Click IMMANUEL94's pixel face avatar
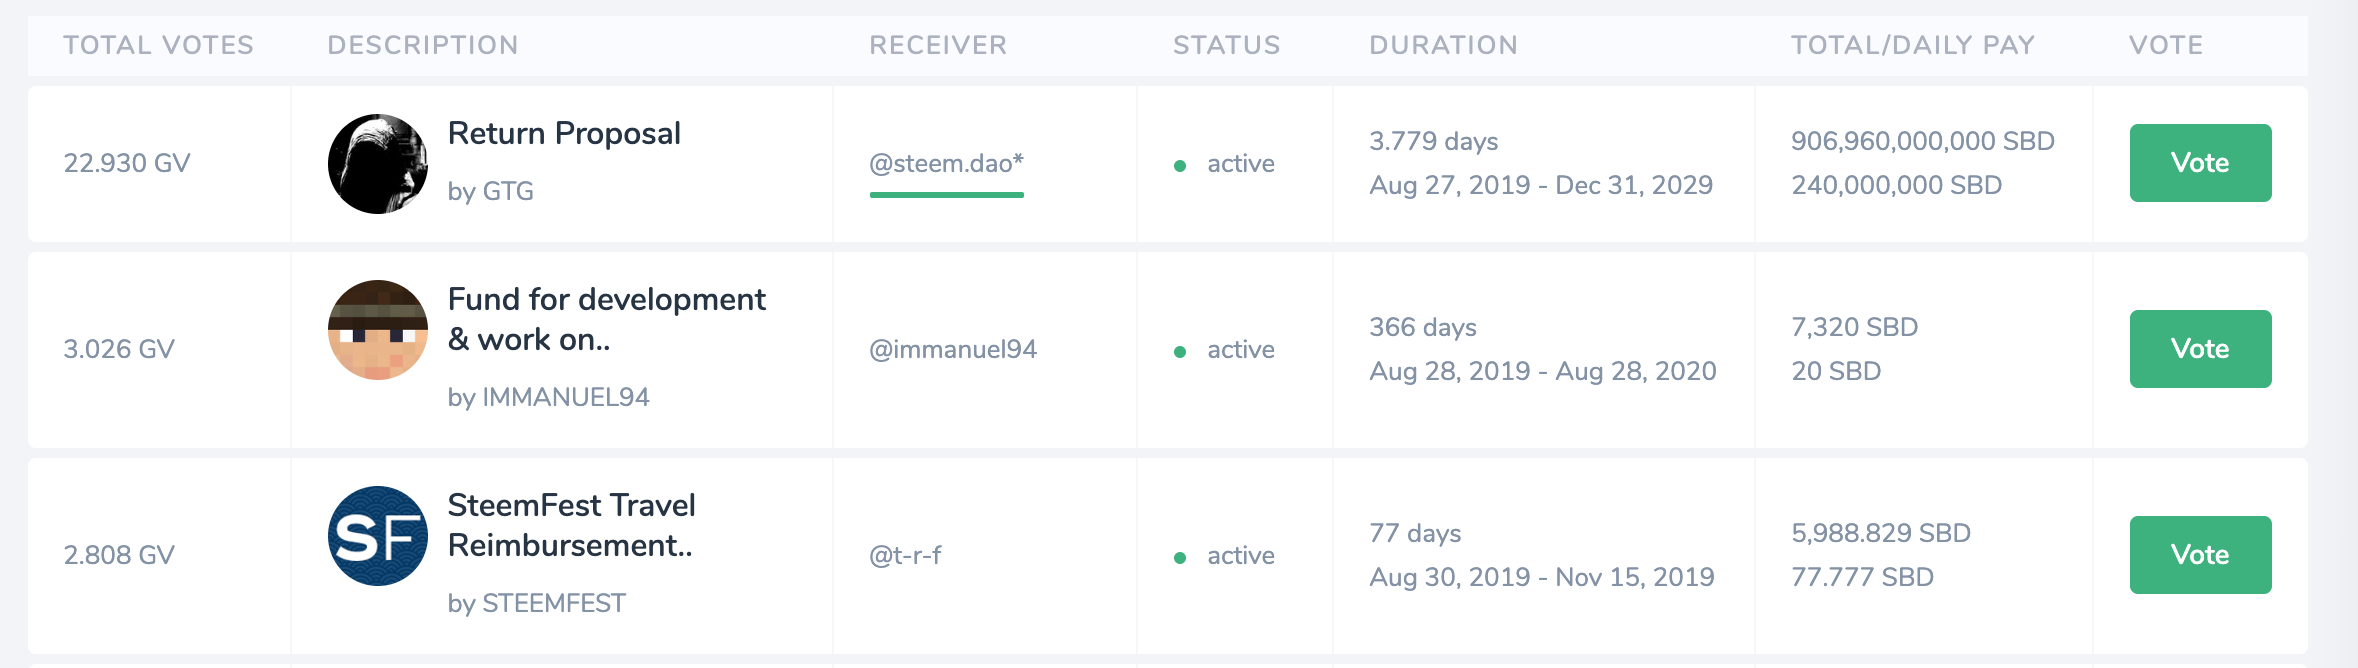 point(378,330)
